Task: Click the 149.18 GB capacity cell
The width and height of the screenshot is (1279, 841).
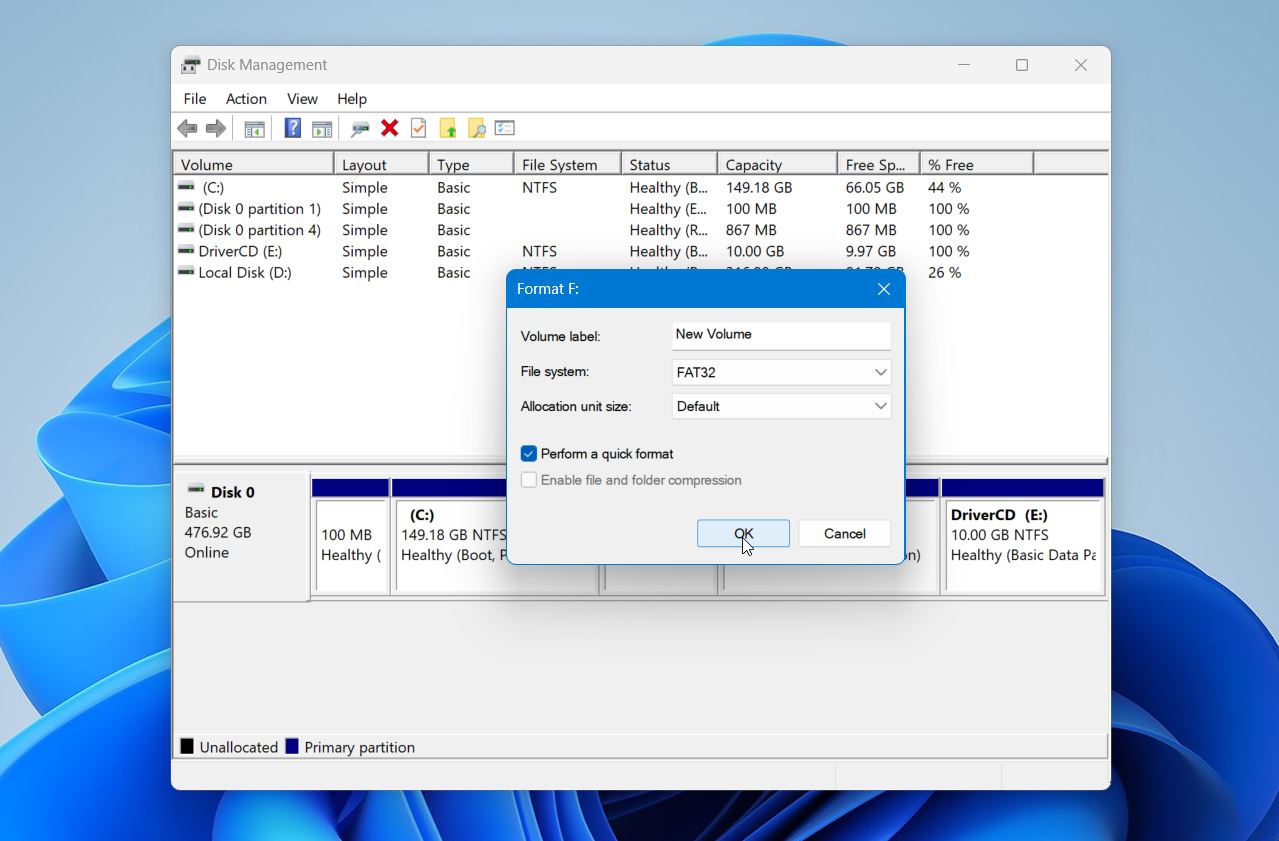Action: (x=759, y=187)
